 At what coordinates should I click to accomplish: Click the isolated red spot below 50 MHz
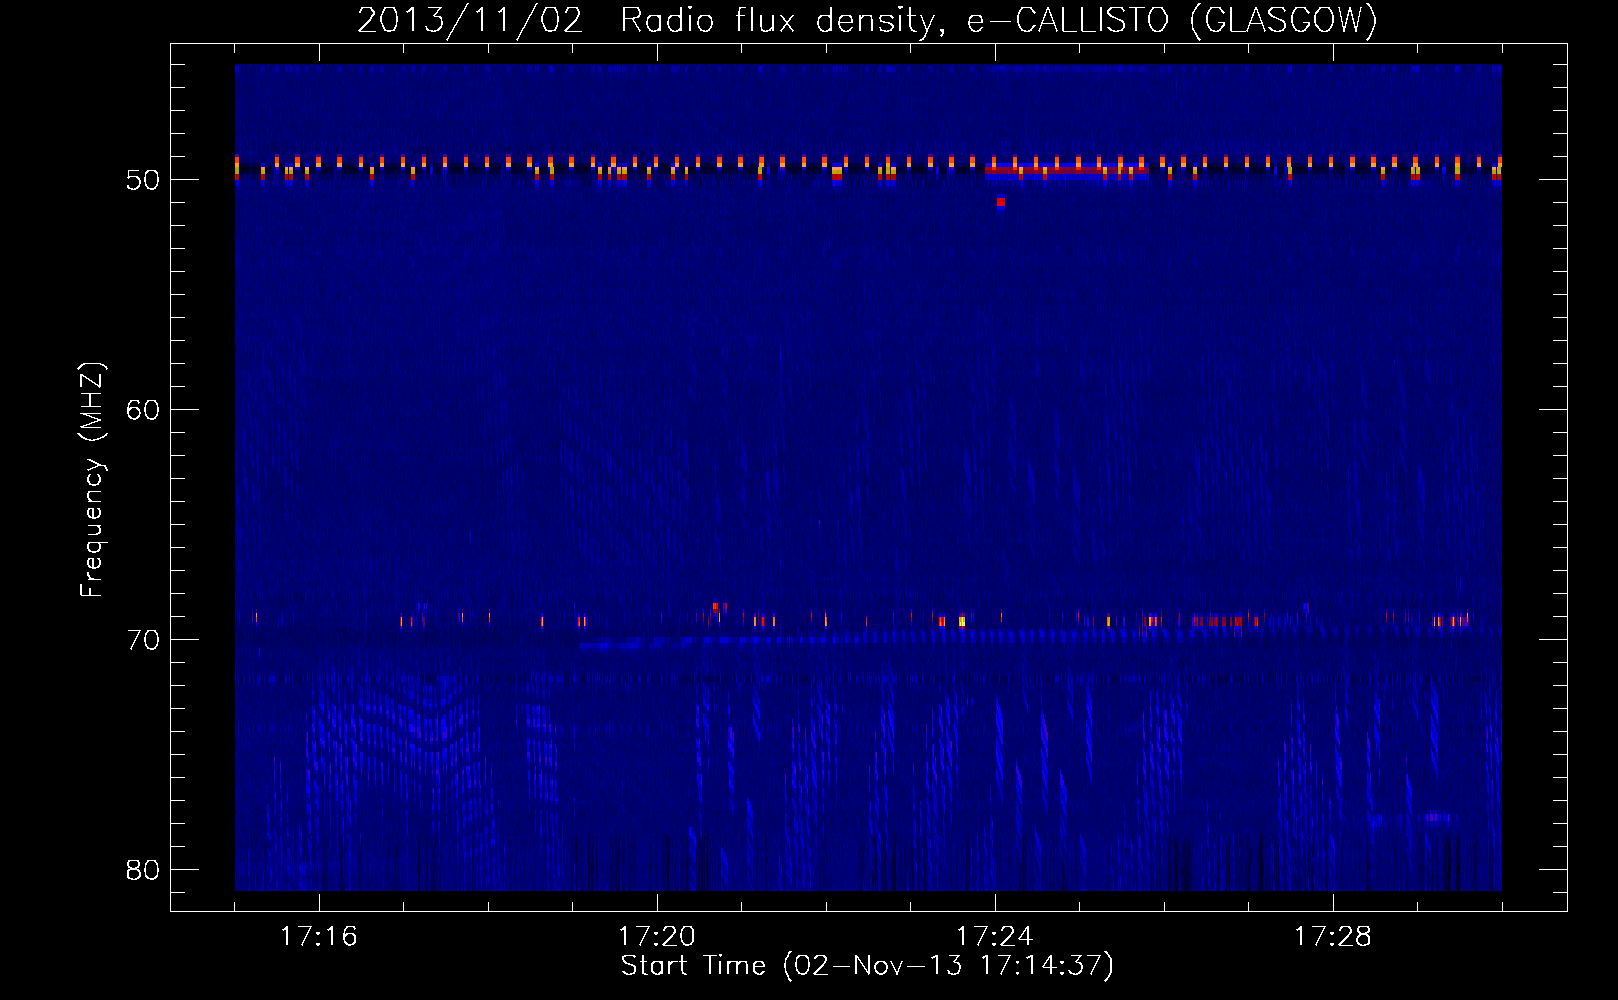coord(1001,202)
